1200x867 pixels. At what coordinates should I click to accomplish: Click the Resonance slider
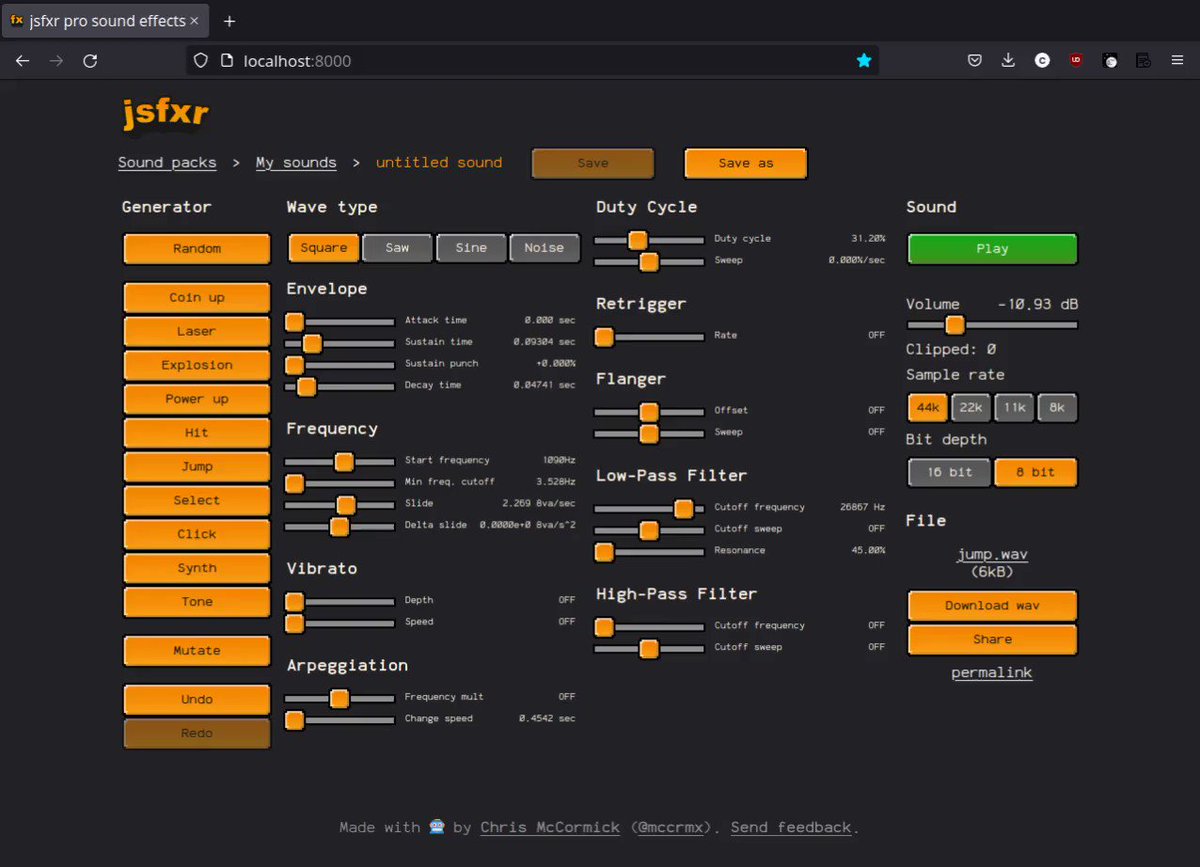[x=649, y=551]
